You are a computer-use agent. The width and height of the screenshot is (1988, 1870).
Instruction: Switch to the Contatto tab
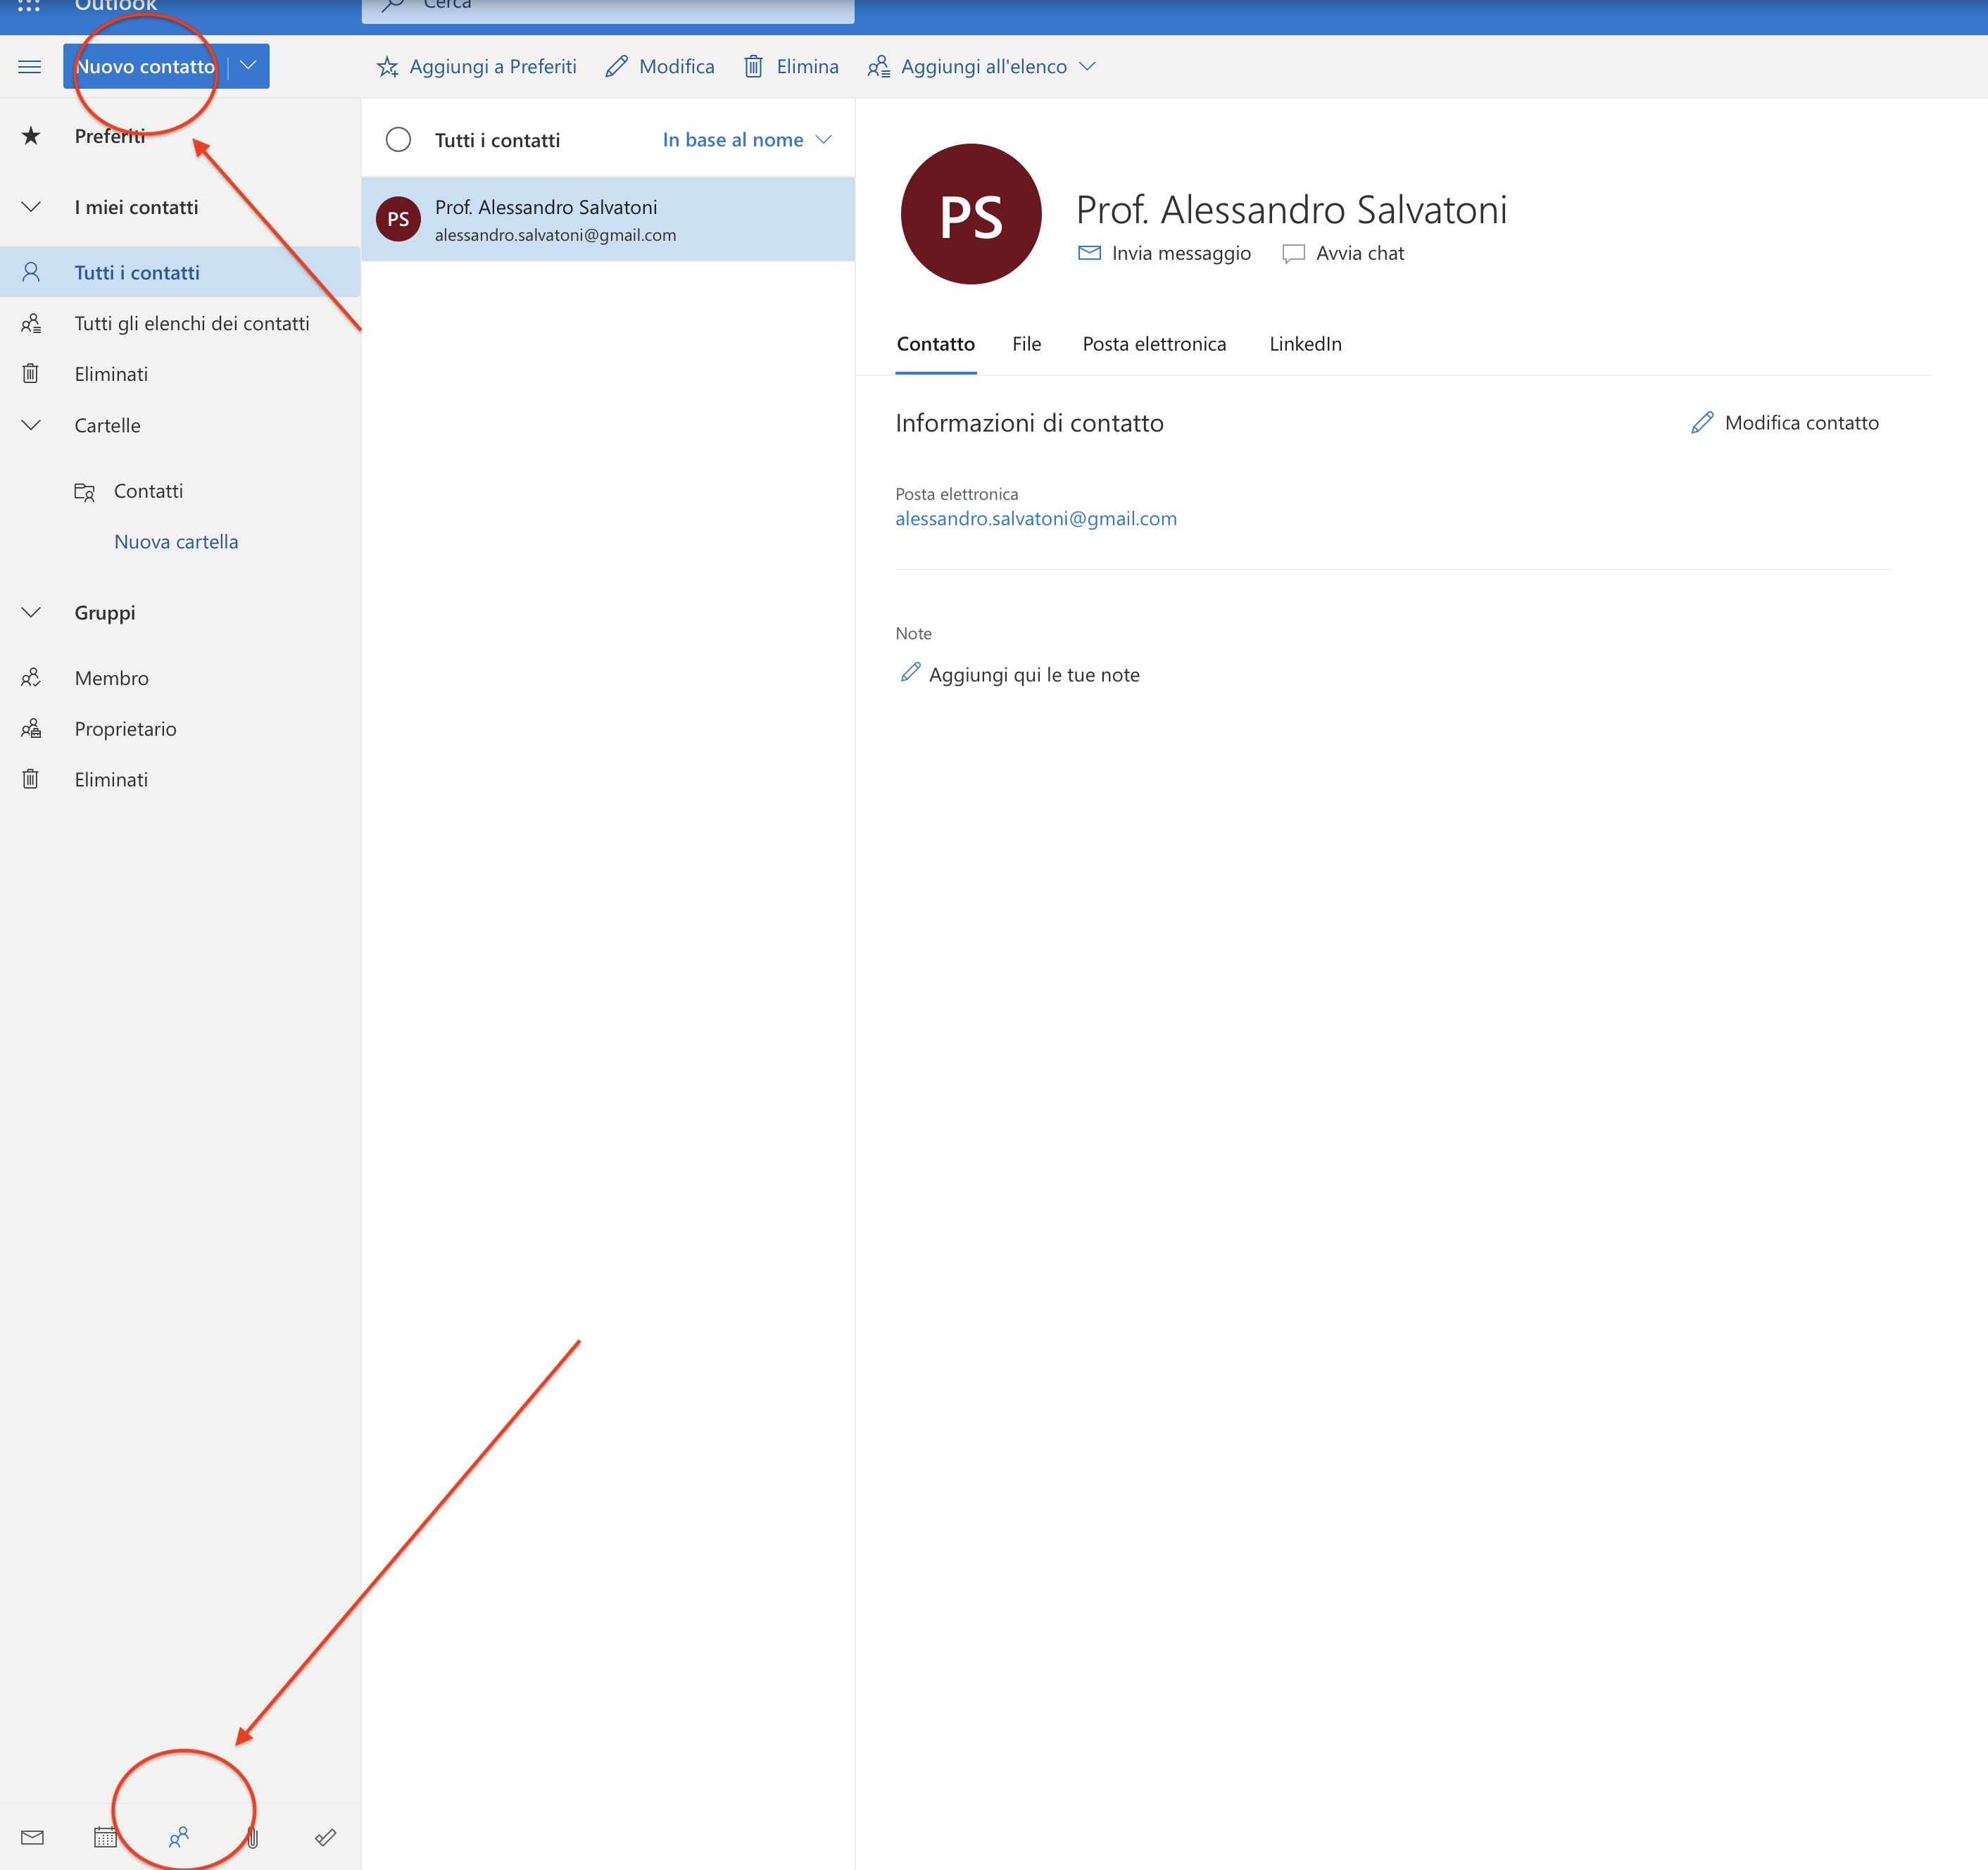click(x=935, y=344)
